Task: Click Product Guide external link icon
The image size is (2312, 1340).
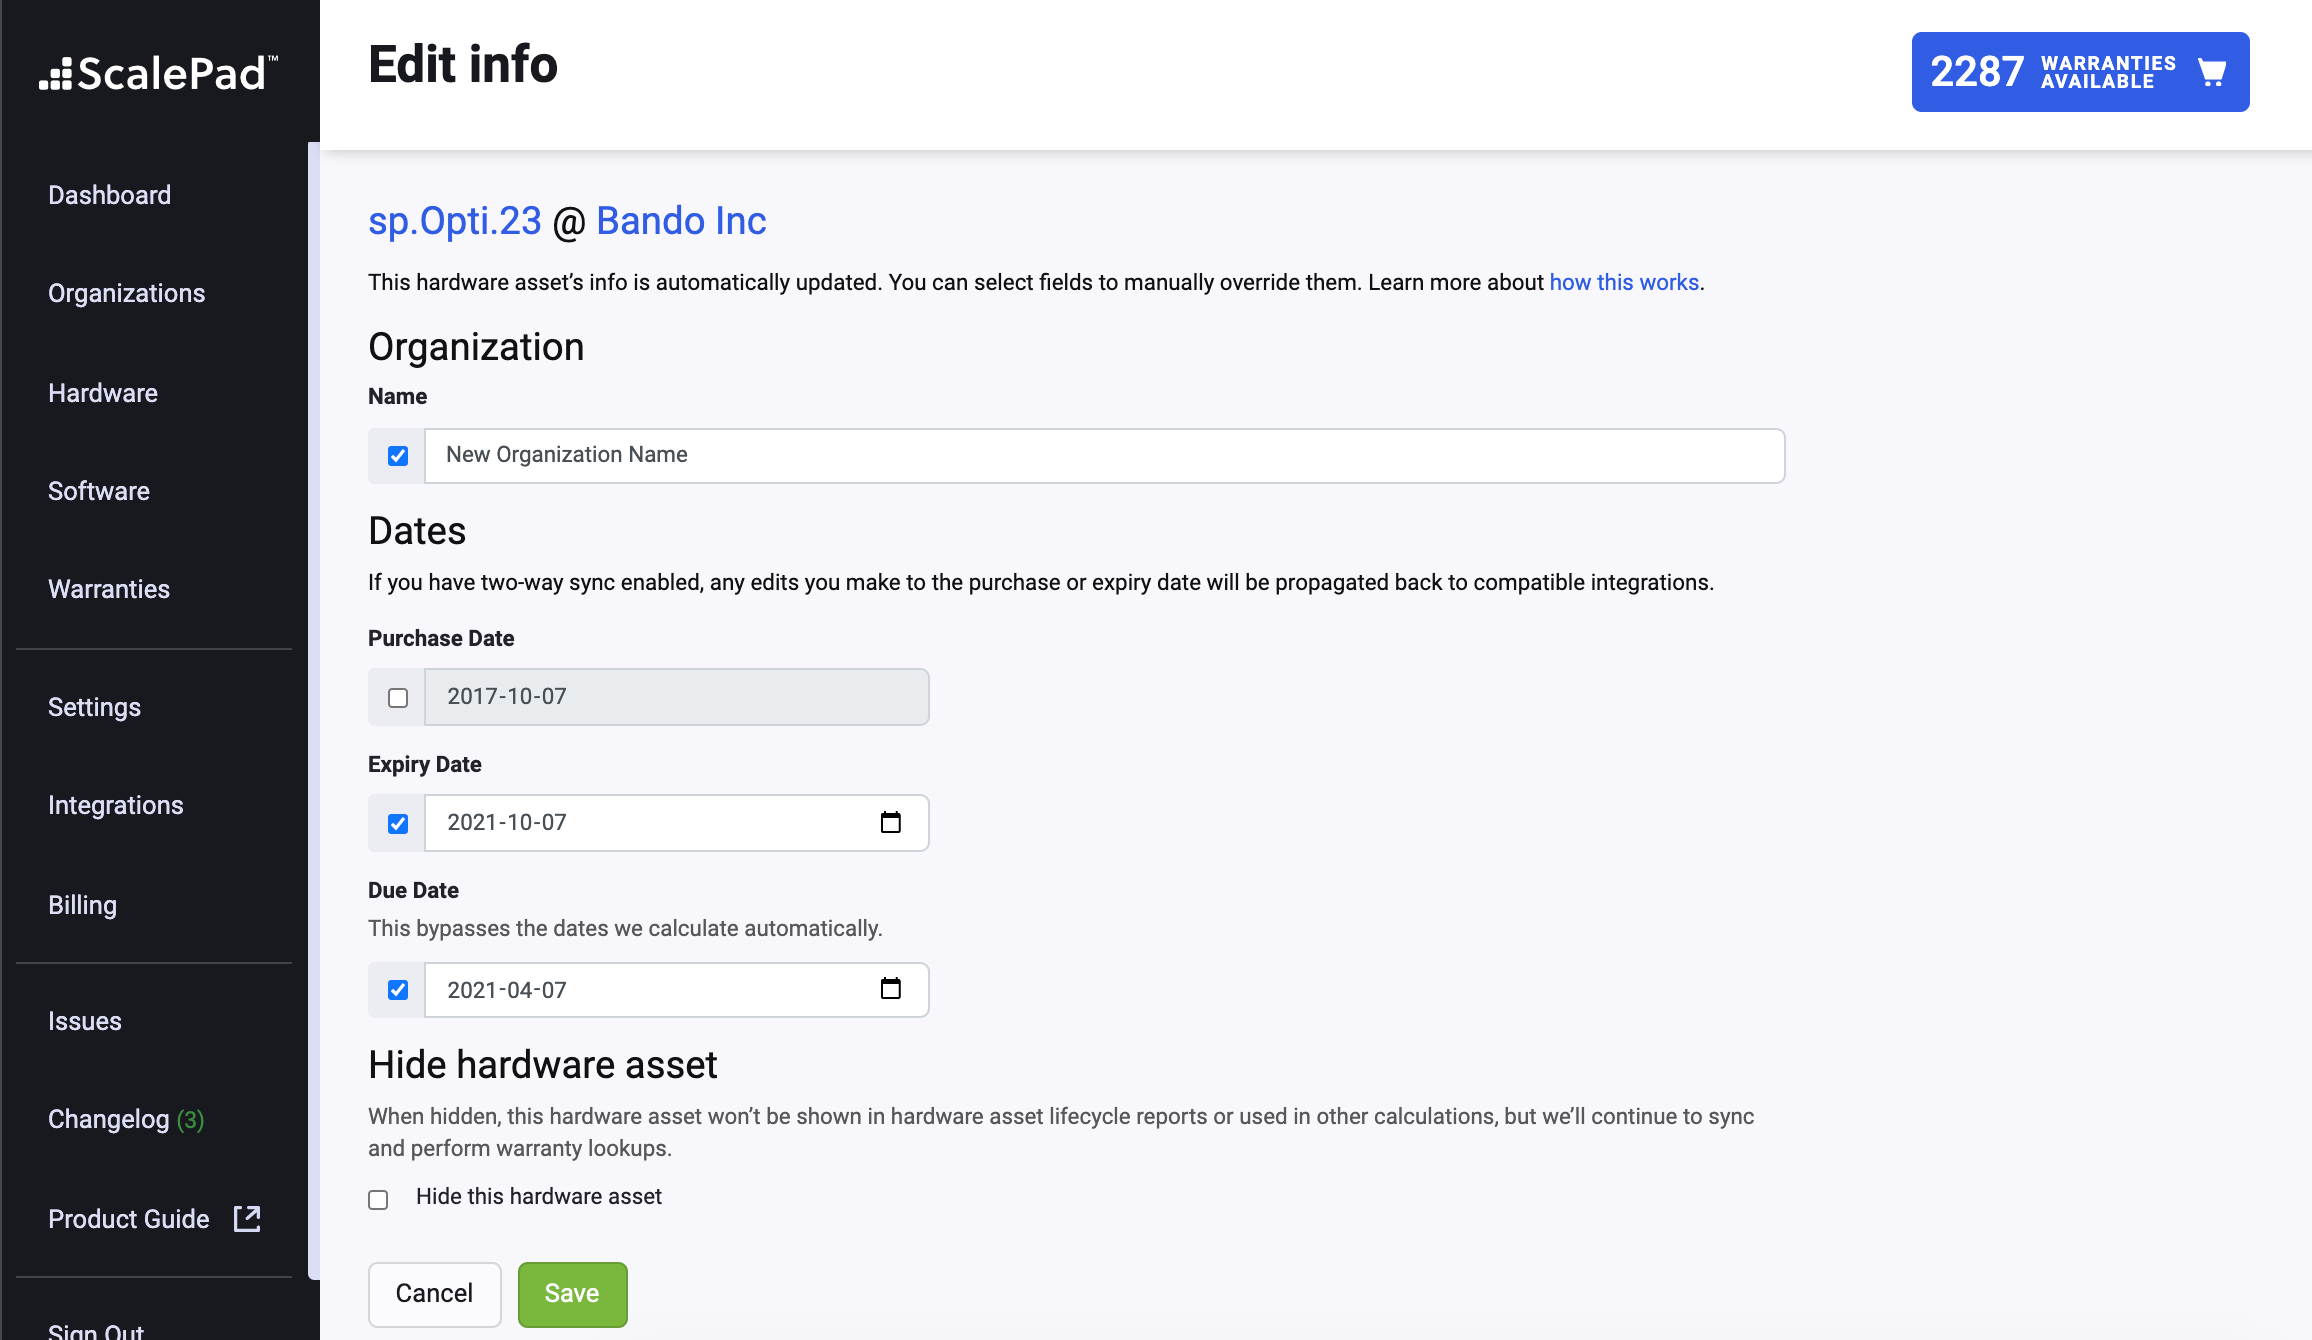Action: (x=247, y=1218)
